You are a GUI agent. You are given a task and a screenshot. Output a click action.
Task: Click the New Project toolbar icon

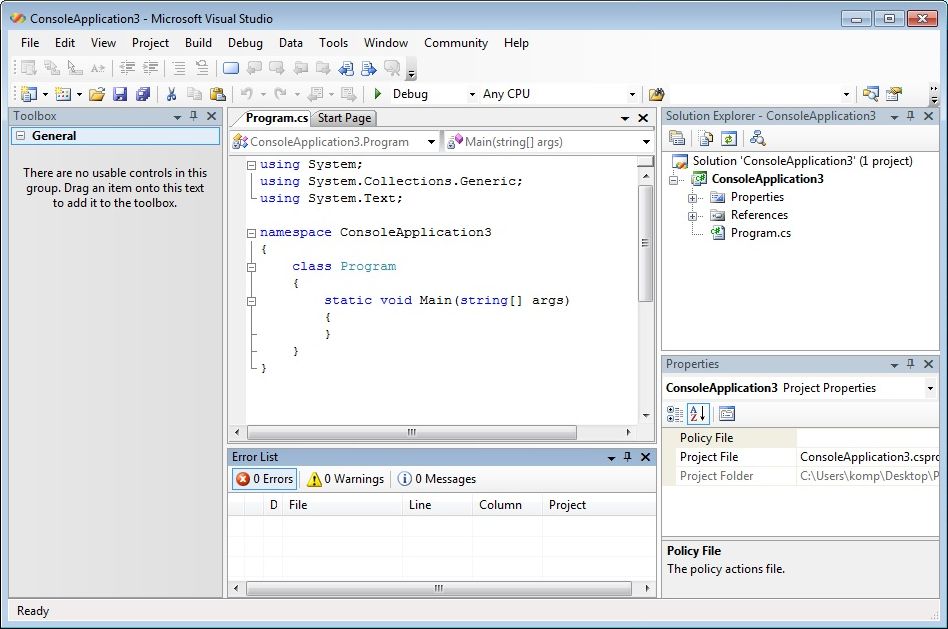click(28, 94)
